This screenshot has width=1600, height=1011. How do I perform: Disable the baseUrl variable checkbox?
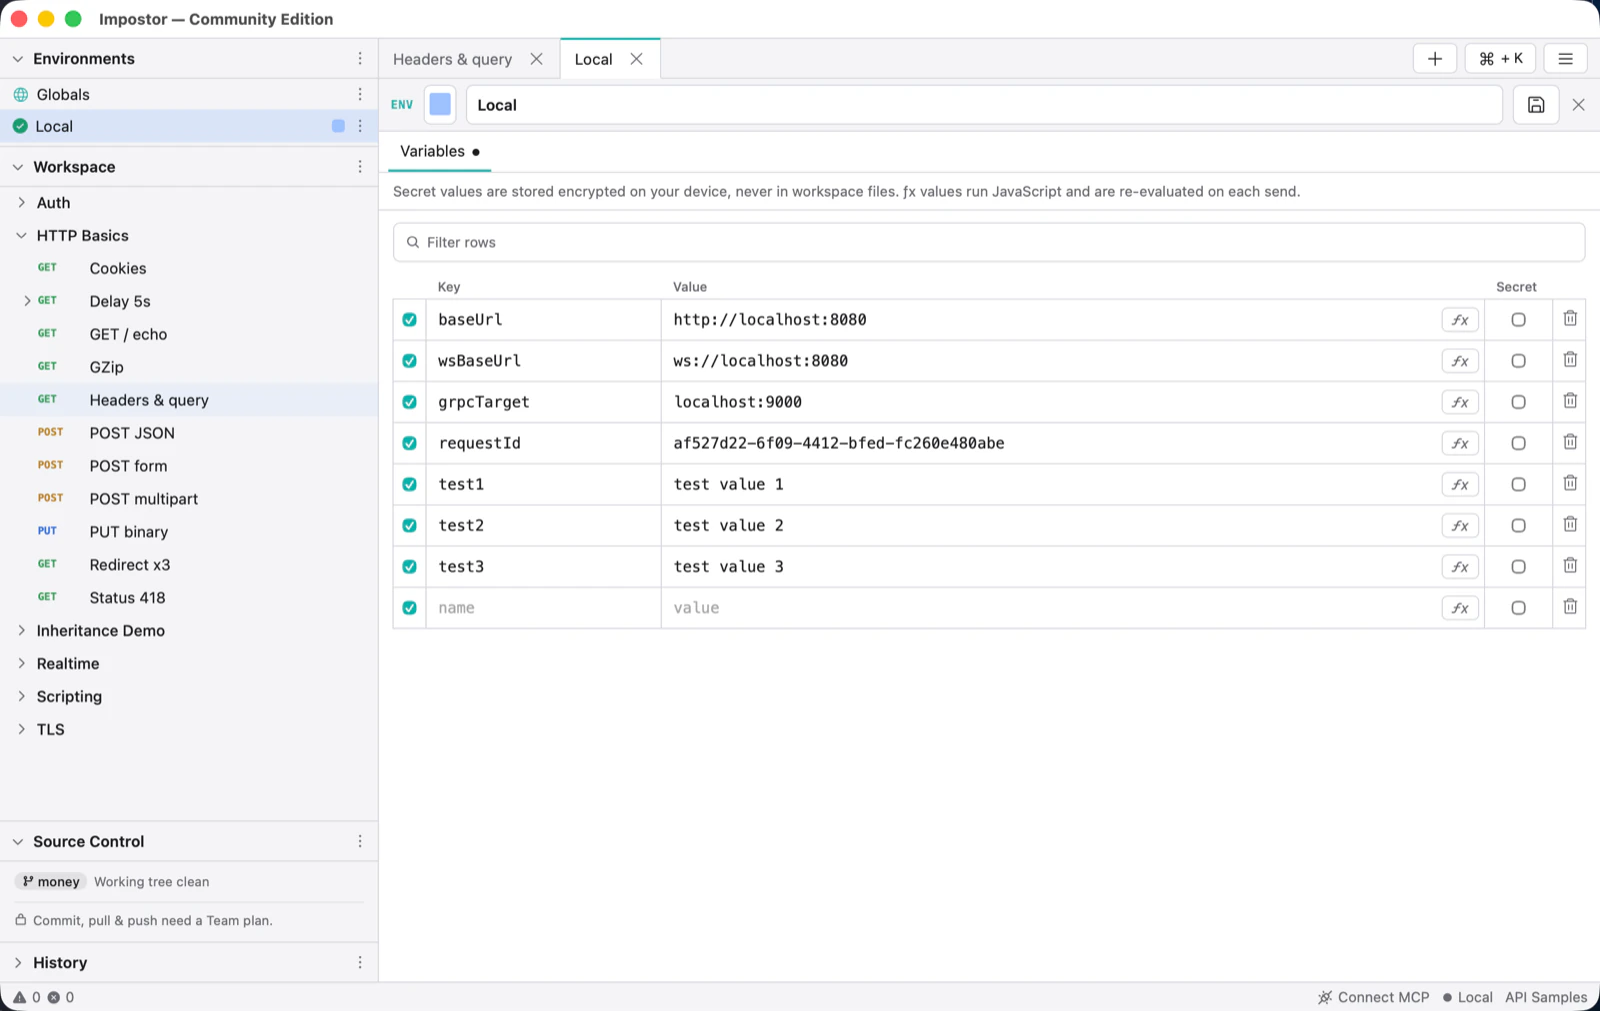tap(409, 320)
